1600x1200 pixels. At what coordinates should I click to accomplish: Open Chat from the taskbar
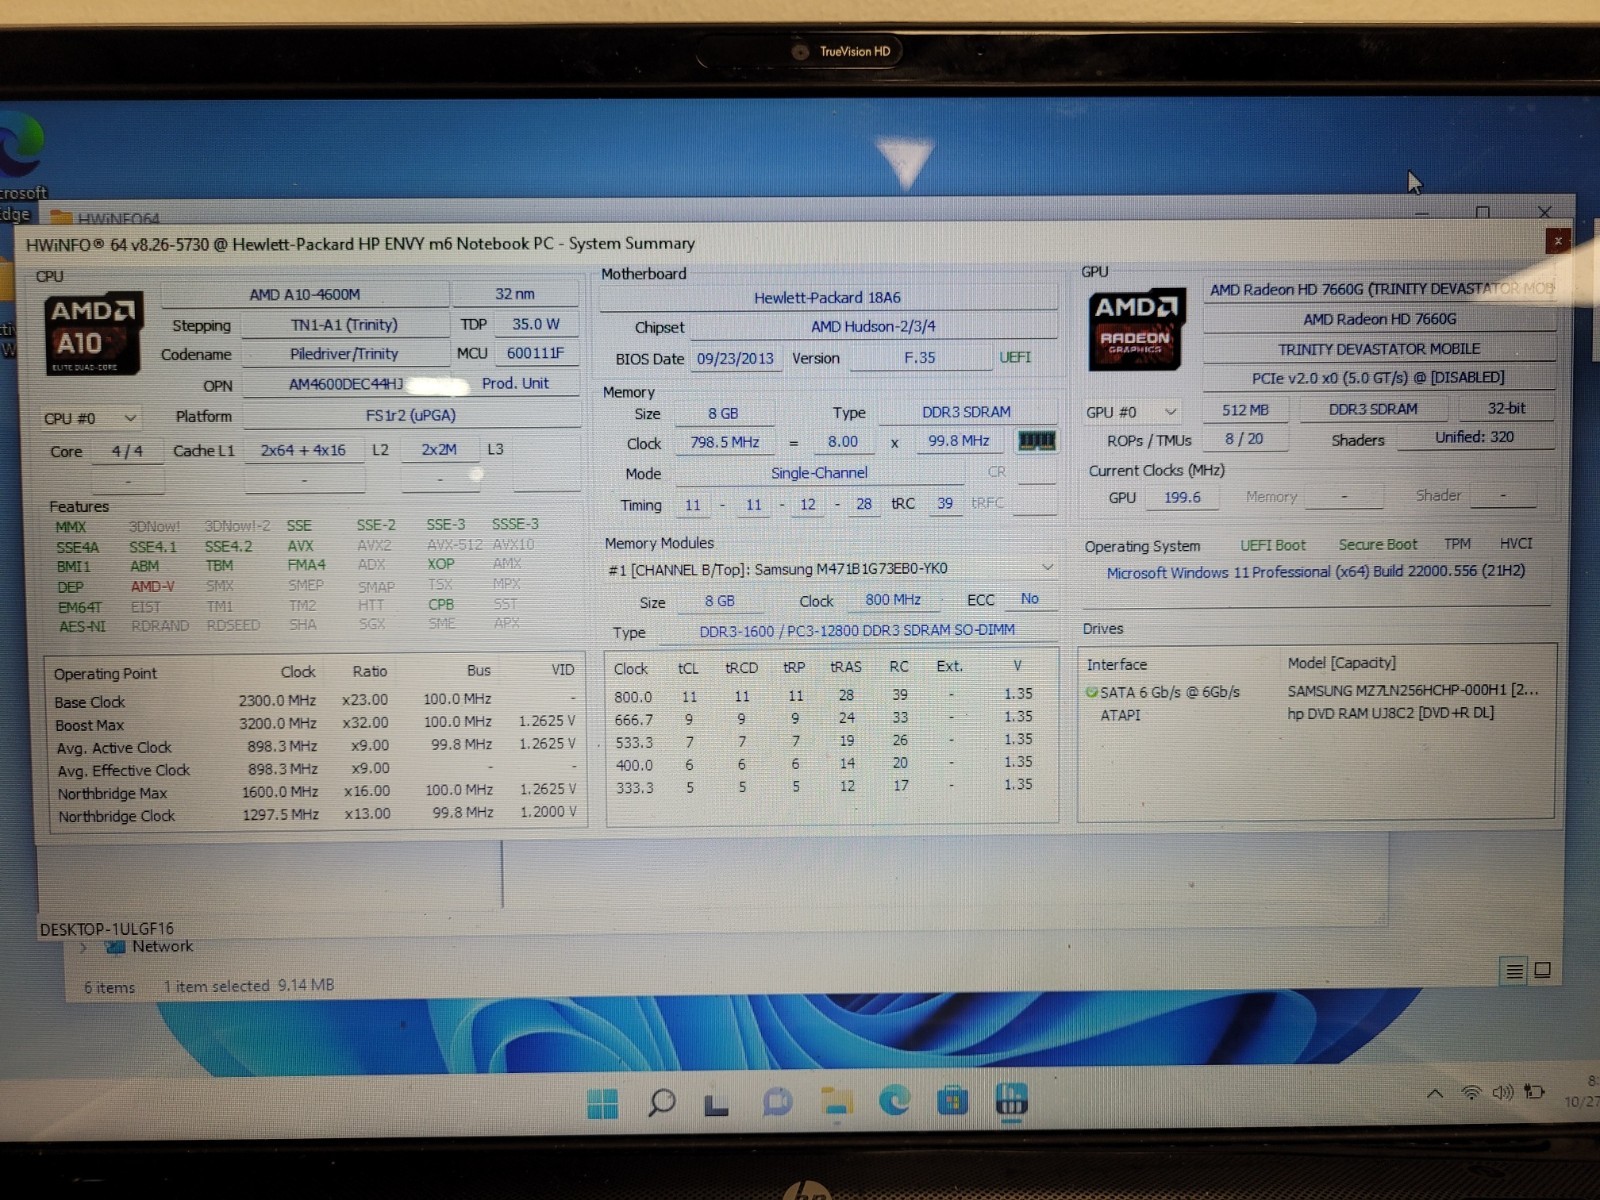pos(777,1102)
